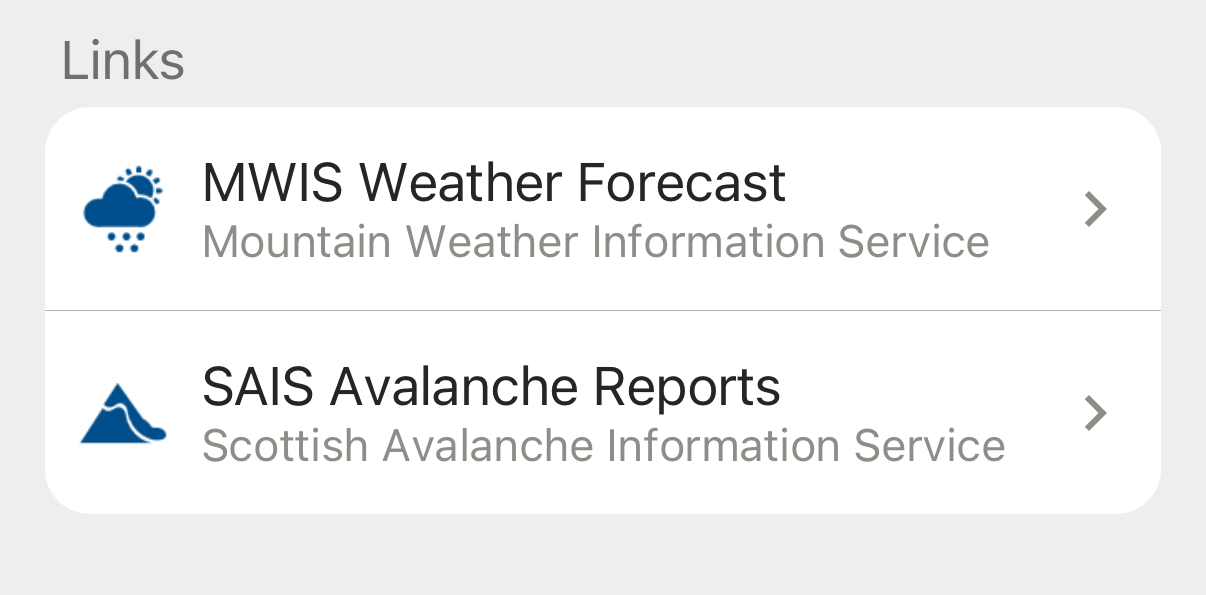Screen dimensions: 1206x595
Task: Select the Scottish Avalanche Information Service subtitle
Action: pyautogui.click(x=603, y=446)
